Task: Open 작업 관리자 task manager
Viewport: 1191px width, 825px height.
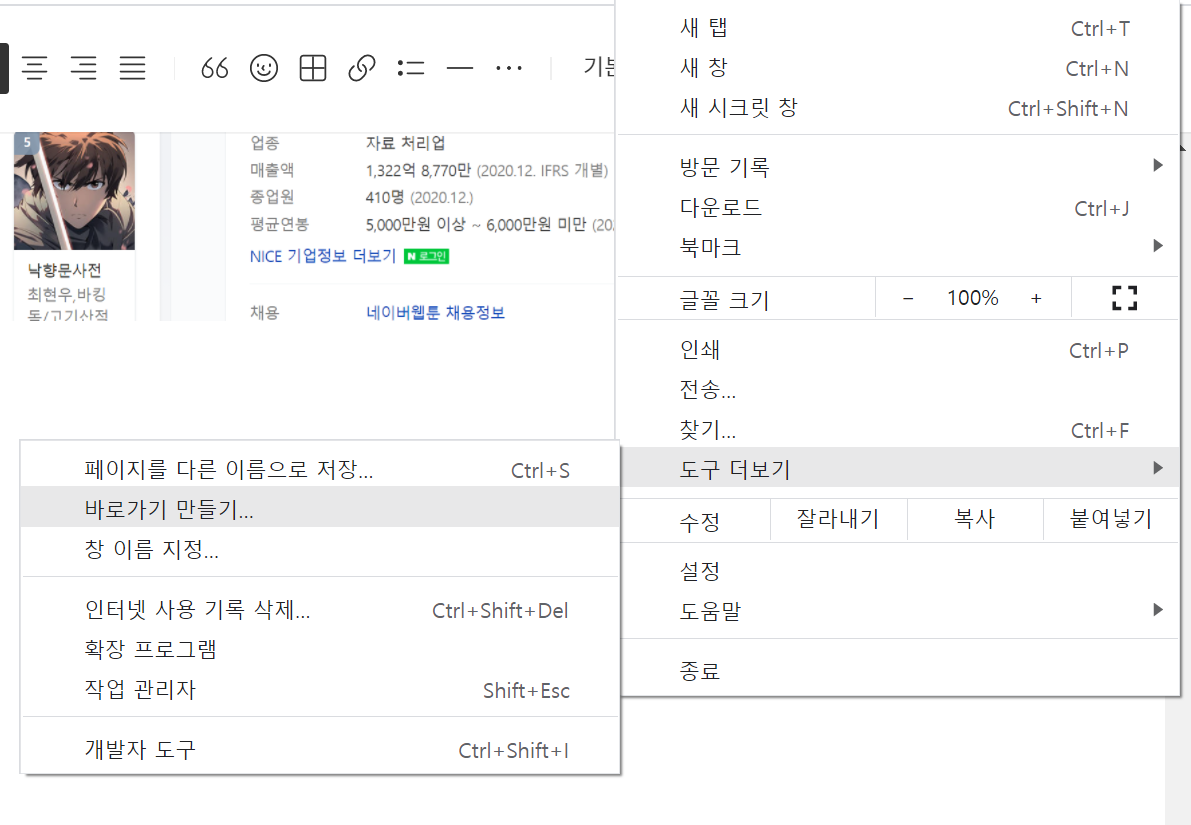Action: (320, 690)
